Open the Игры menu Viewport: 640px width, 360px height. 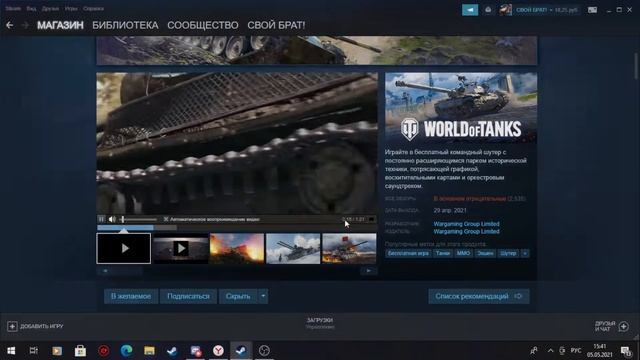click(71, 9)
